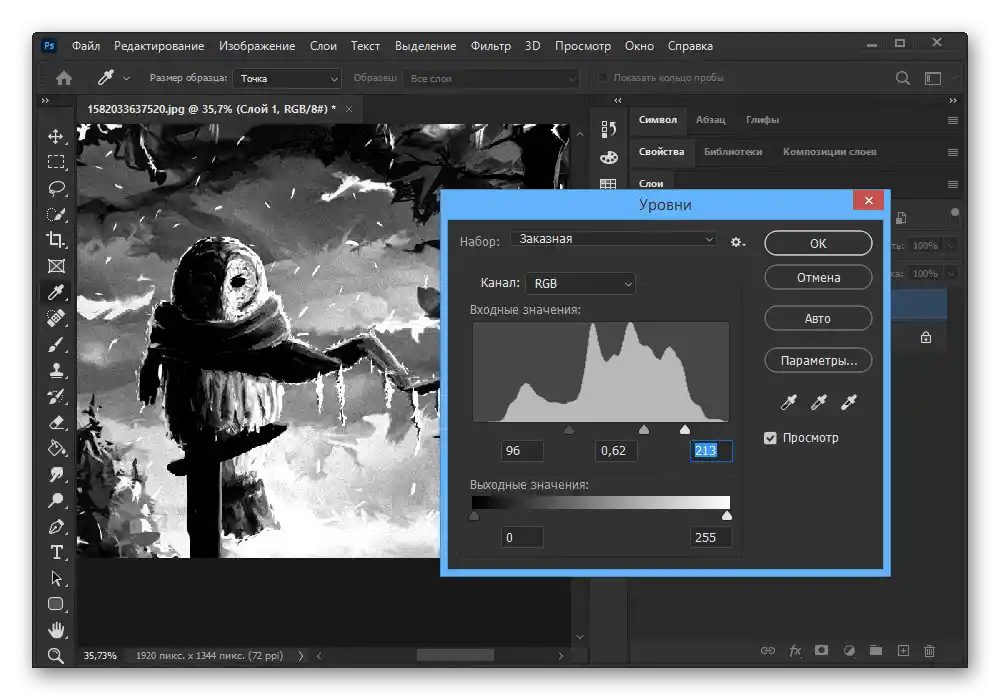Click the new adjustment layer icon
Image resolution: width=1000 pixels, height=700 pixels.
click(x=849, y=650)
